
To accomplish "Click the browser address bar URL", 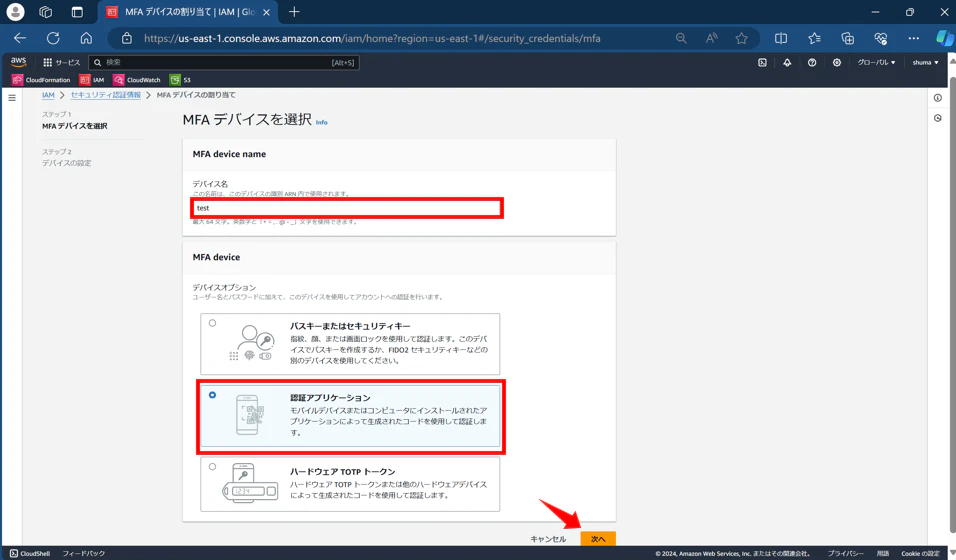I will (372, 38).
